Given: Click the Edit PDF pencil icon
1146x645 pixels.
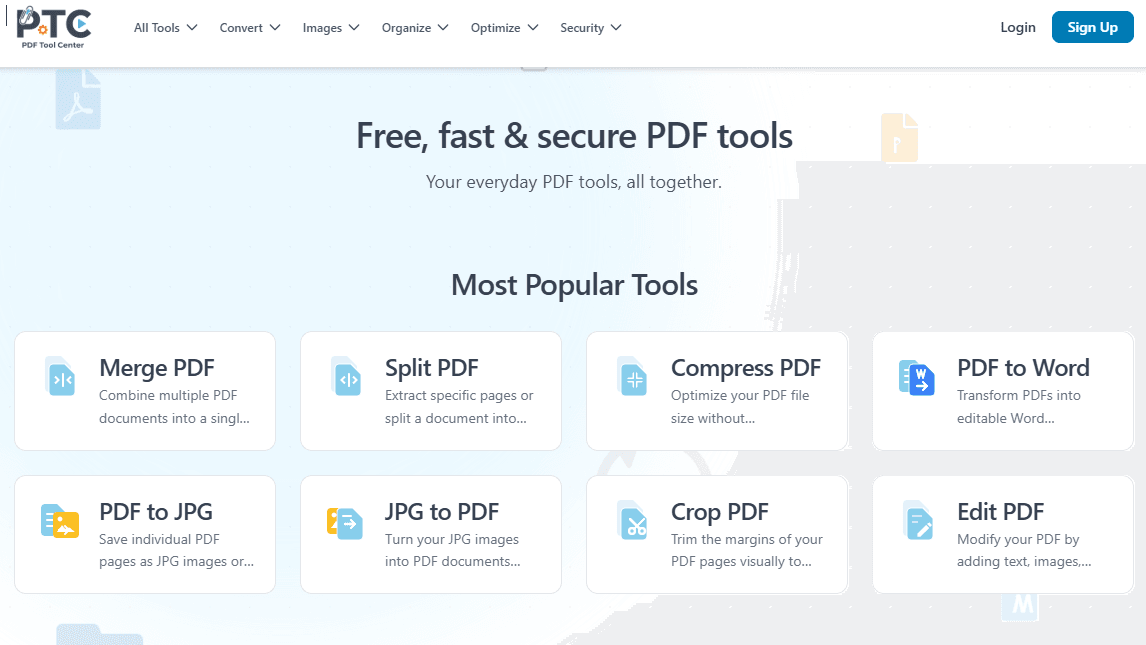Looking at the screenshot, I should tap(918, 520).
